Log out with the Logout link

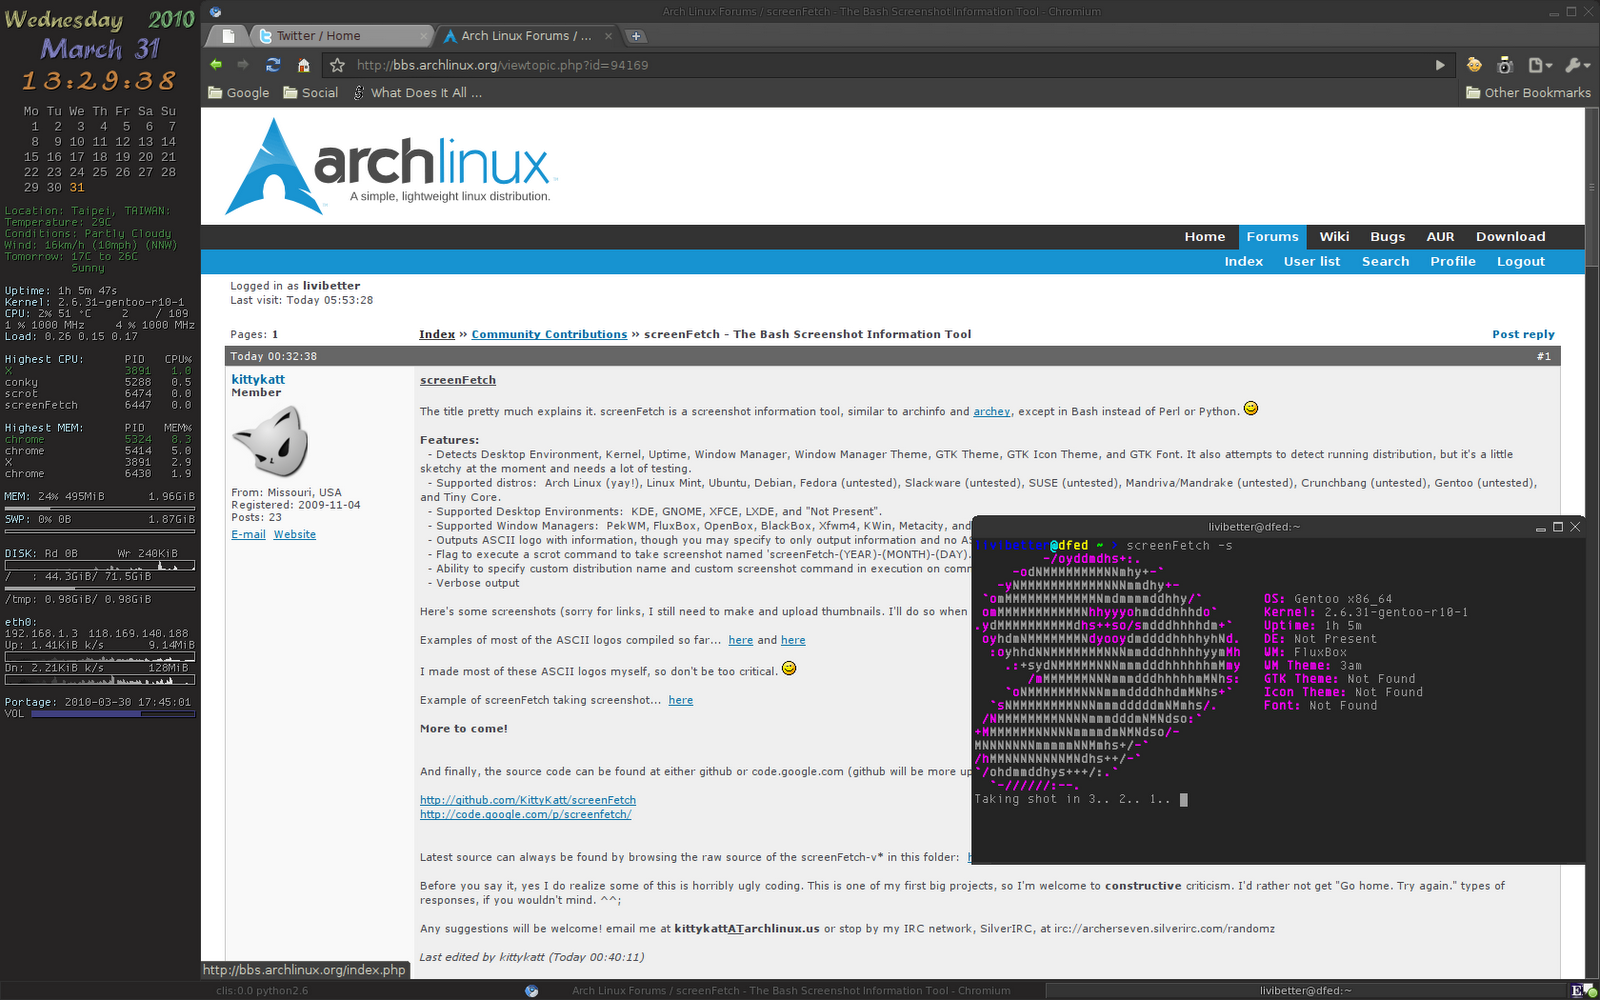(1520, 261)
